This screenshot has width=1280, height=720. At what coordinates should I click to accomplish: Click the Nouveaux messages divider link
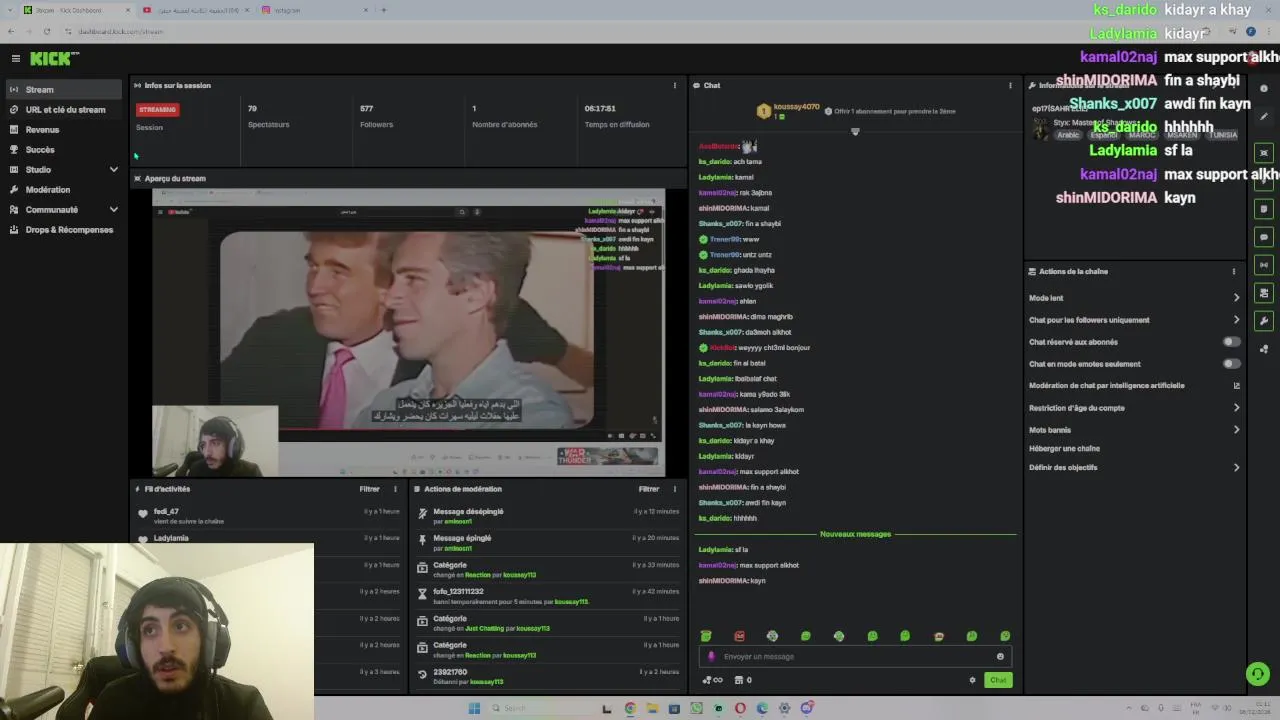pos(855,535)
